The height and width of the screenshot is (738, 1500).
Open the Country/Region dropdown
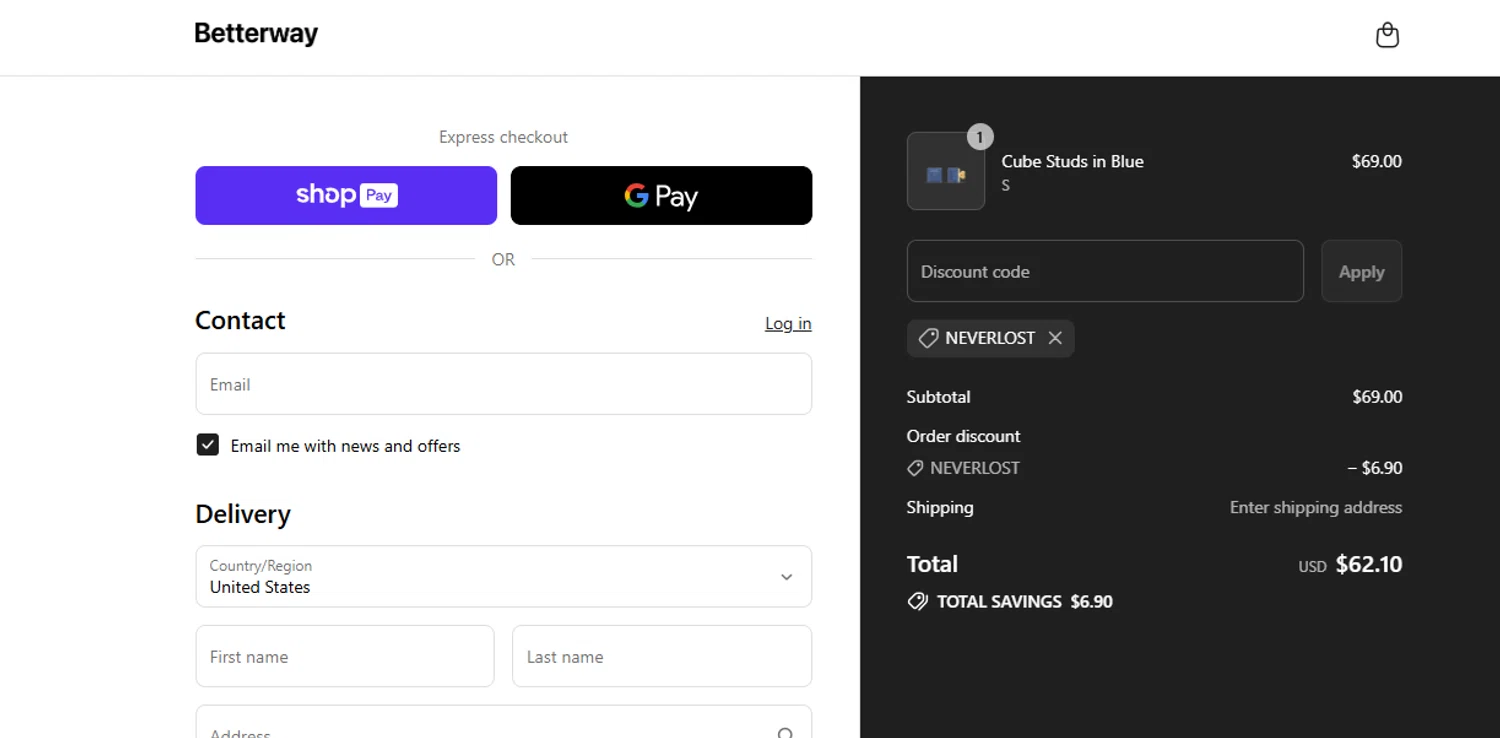504,576
